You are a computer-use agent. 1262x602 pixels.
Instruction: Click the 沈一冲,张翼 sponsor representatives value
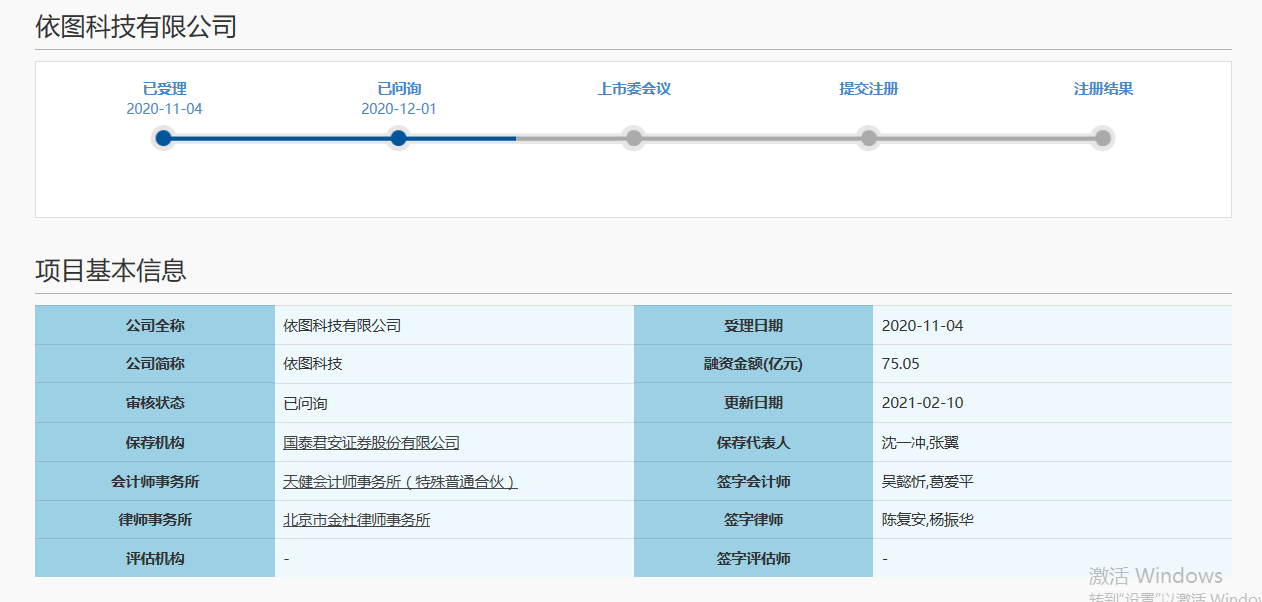coord(921,443)
